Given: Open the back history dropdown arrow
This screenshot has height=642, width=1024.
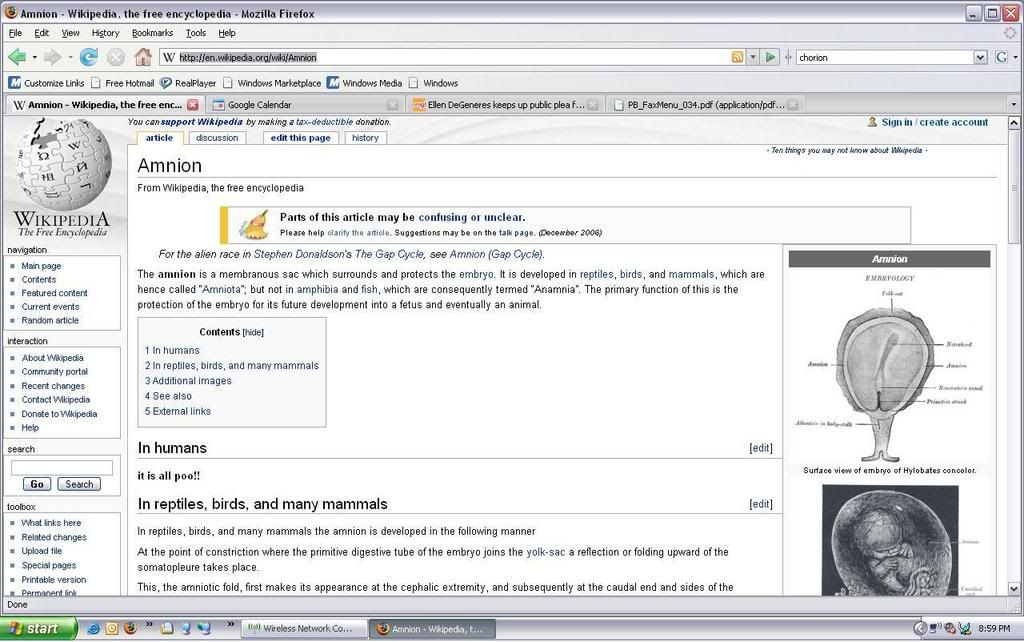Looking at the screenshot, I should 35,57.
